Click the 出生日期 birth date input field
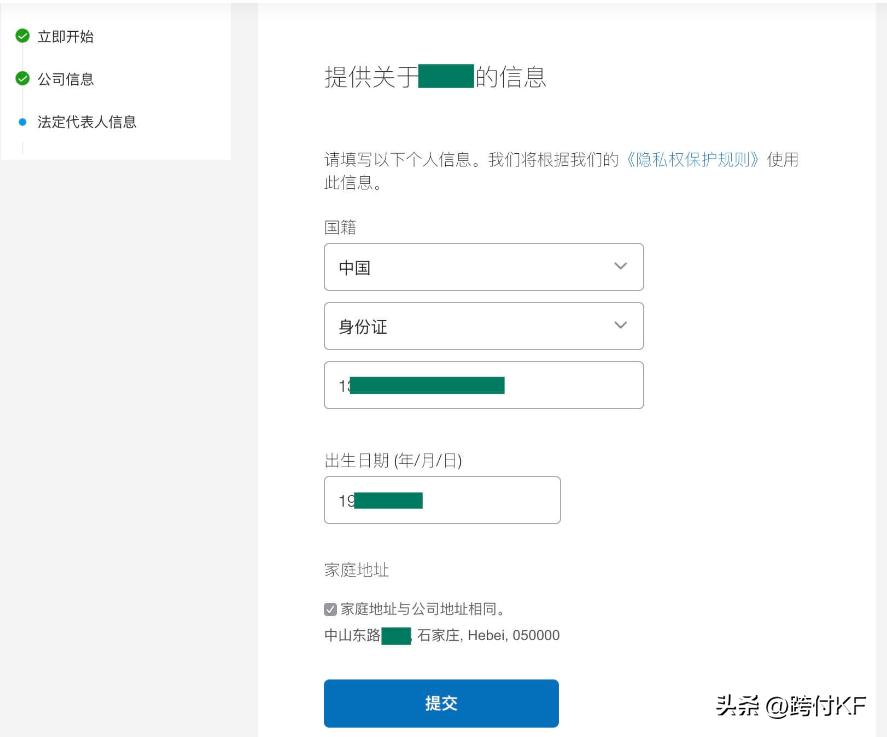Viewport: 887px width, 737px height. [x=441, y=500]
